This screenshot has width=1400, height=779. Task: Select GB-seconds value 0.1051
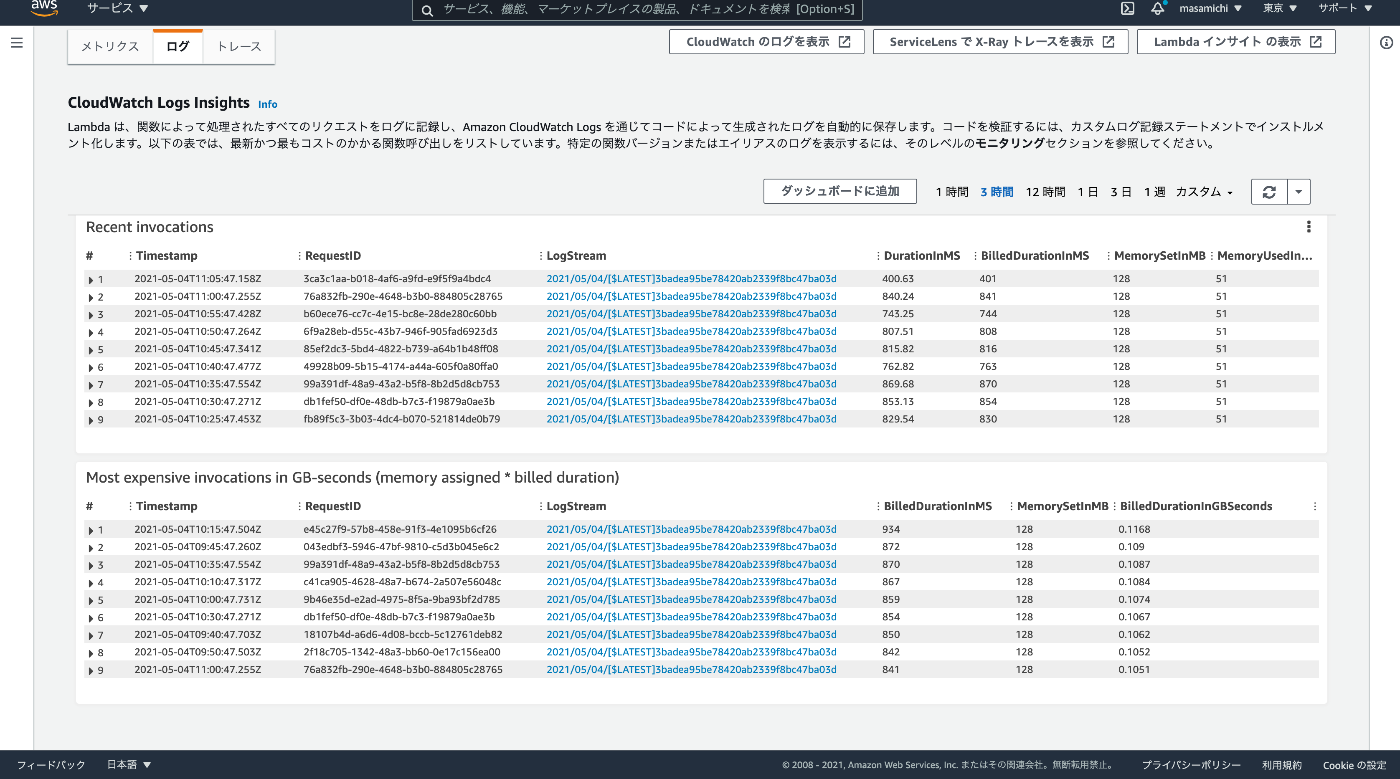(x=1134, y=669)
